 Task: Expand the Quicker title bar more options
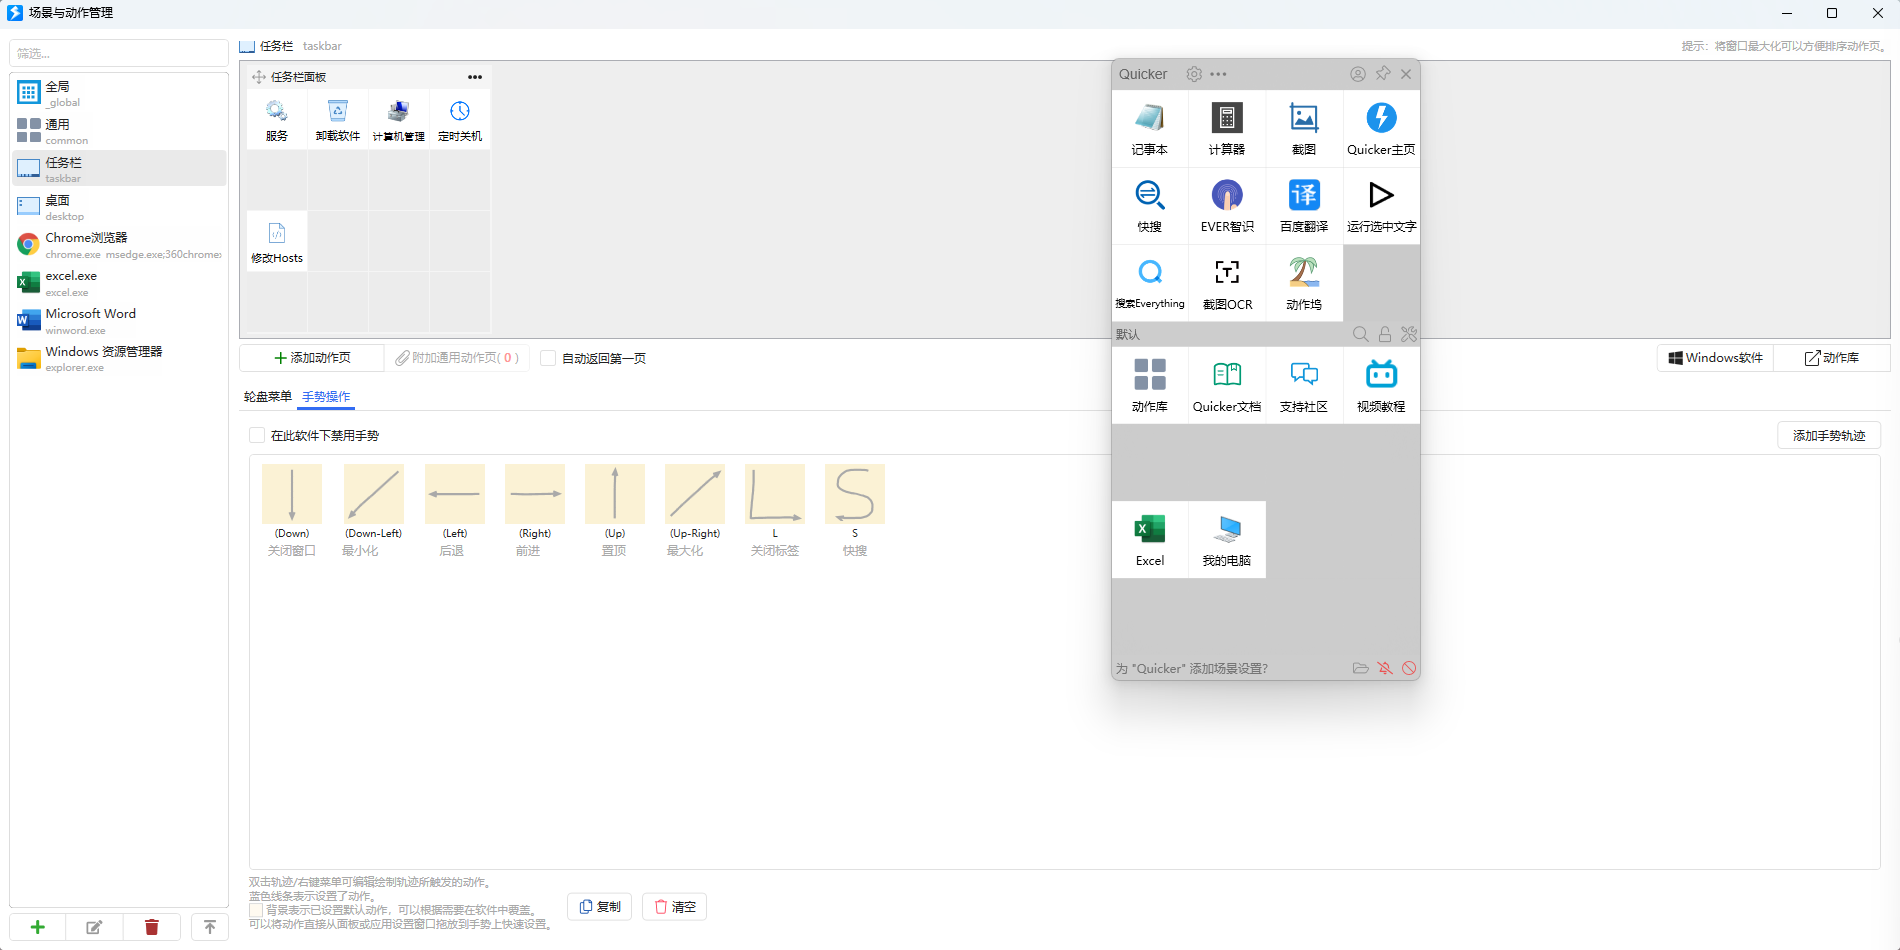tap(1218, 74)
